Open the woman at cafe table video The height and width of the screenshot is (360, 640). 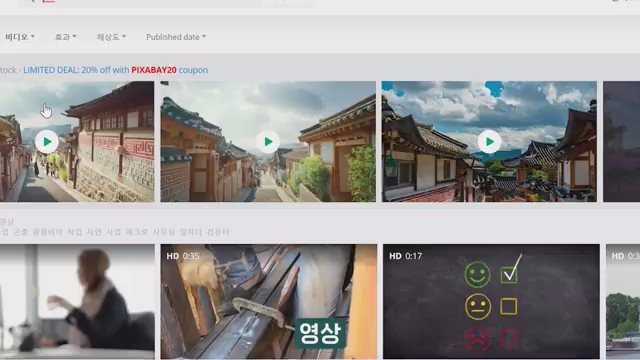point(77,302)
